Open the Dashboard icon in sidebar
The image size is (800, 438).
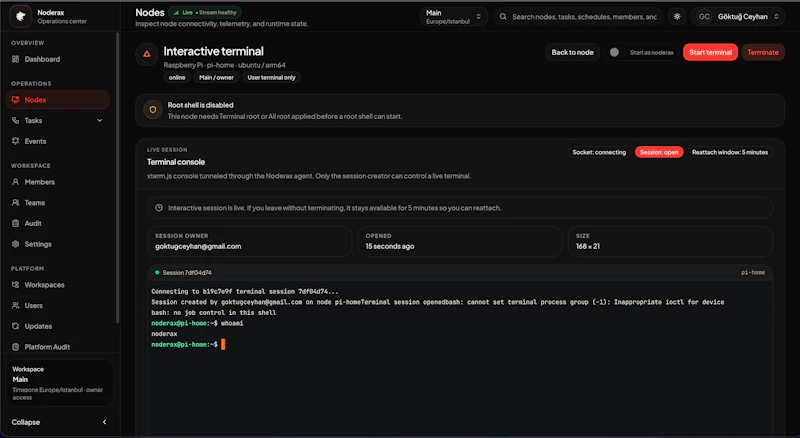pos(15,59)
